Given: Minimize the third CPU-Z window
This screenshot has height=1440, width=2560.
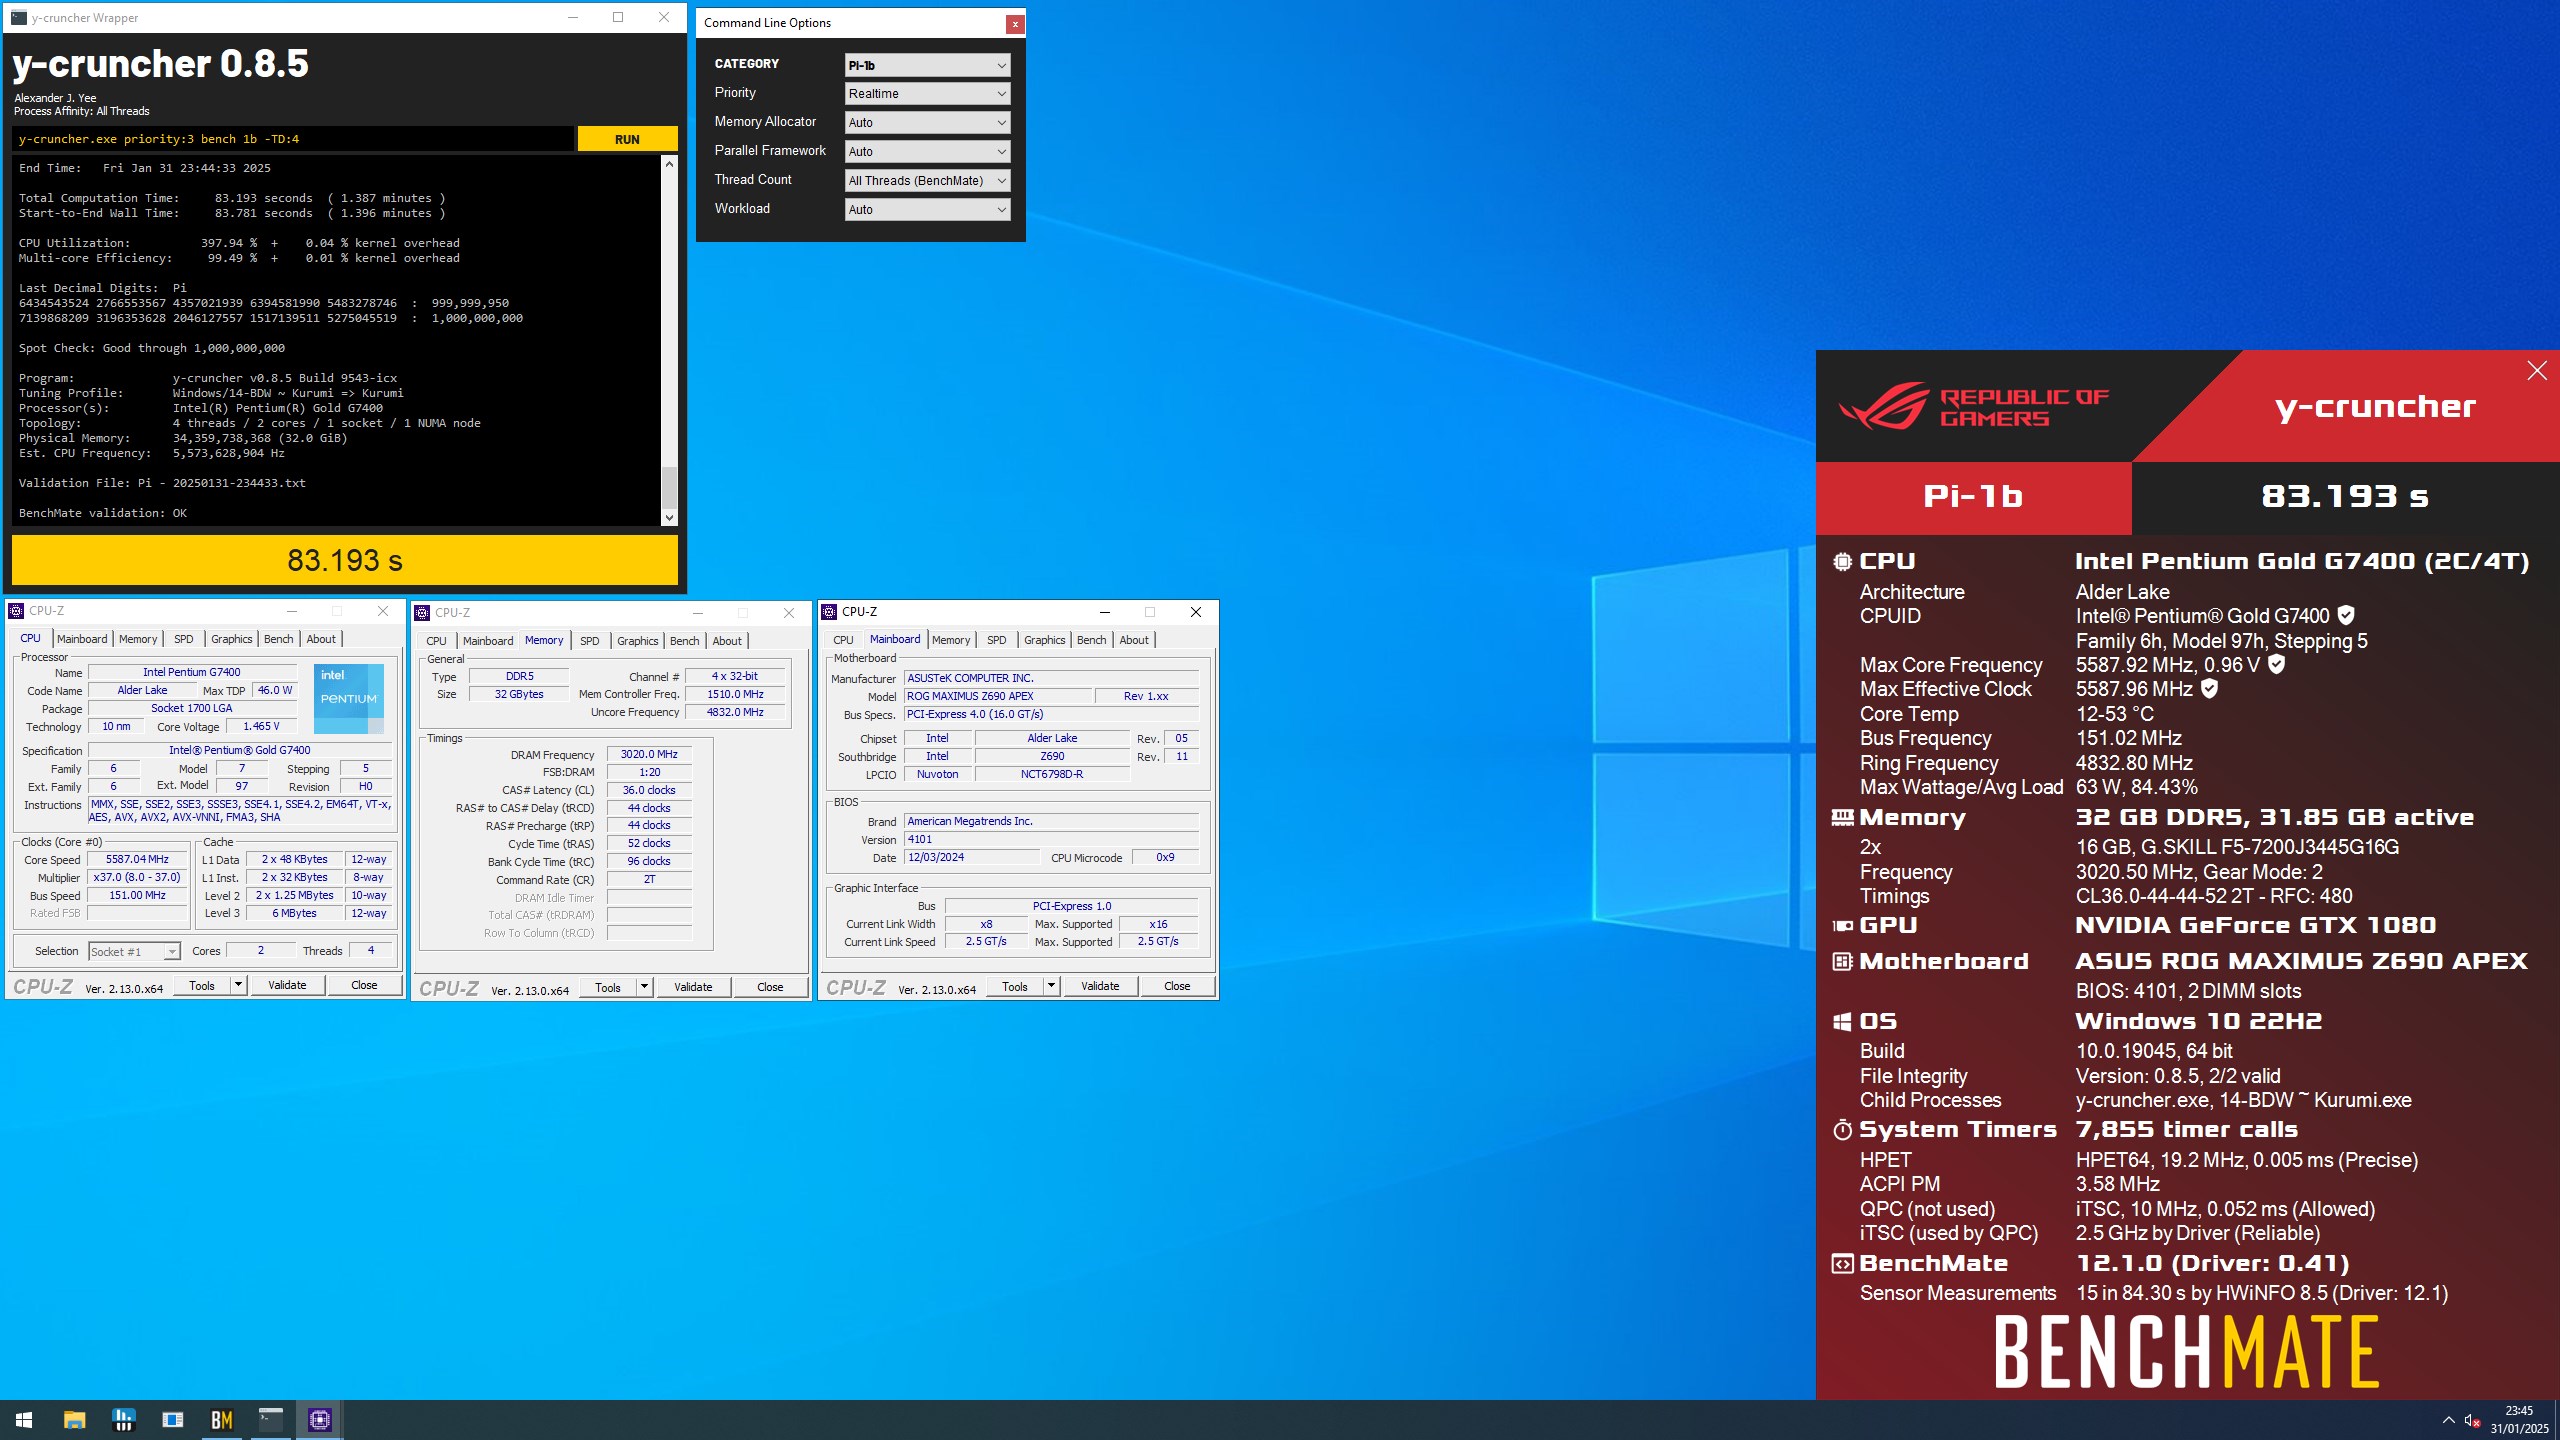Looking at the screenshot, I should [x=1105, y=612].
